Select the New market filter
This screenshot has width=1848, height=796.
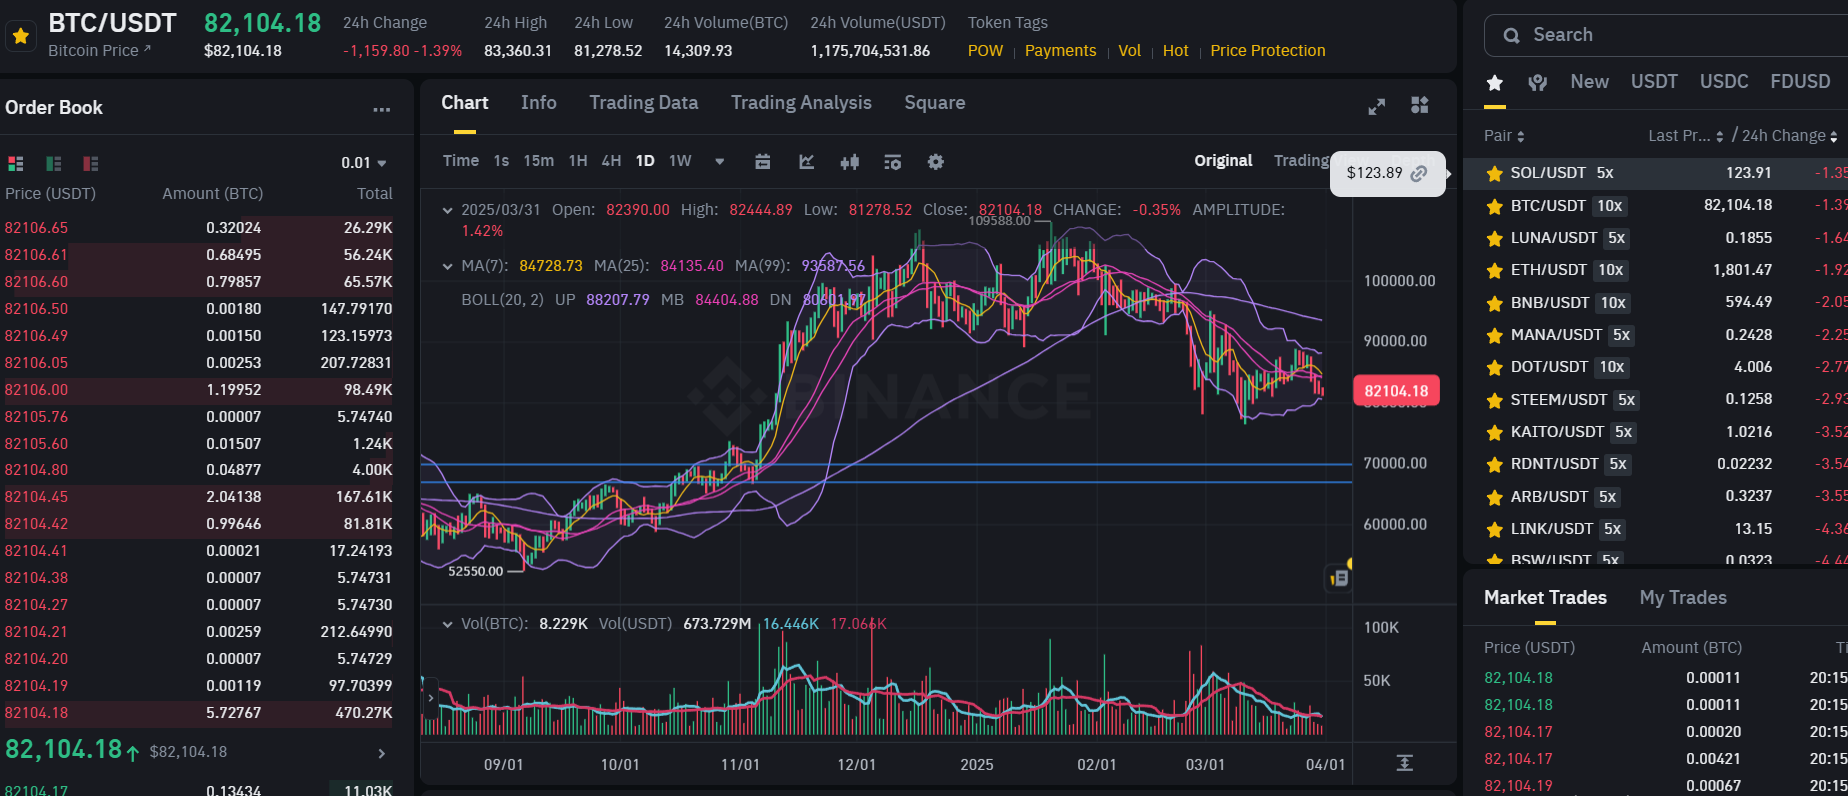coord(1589,82)
